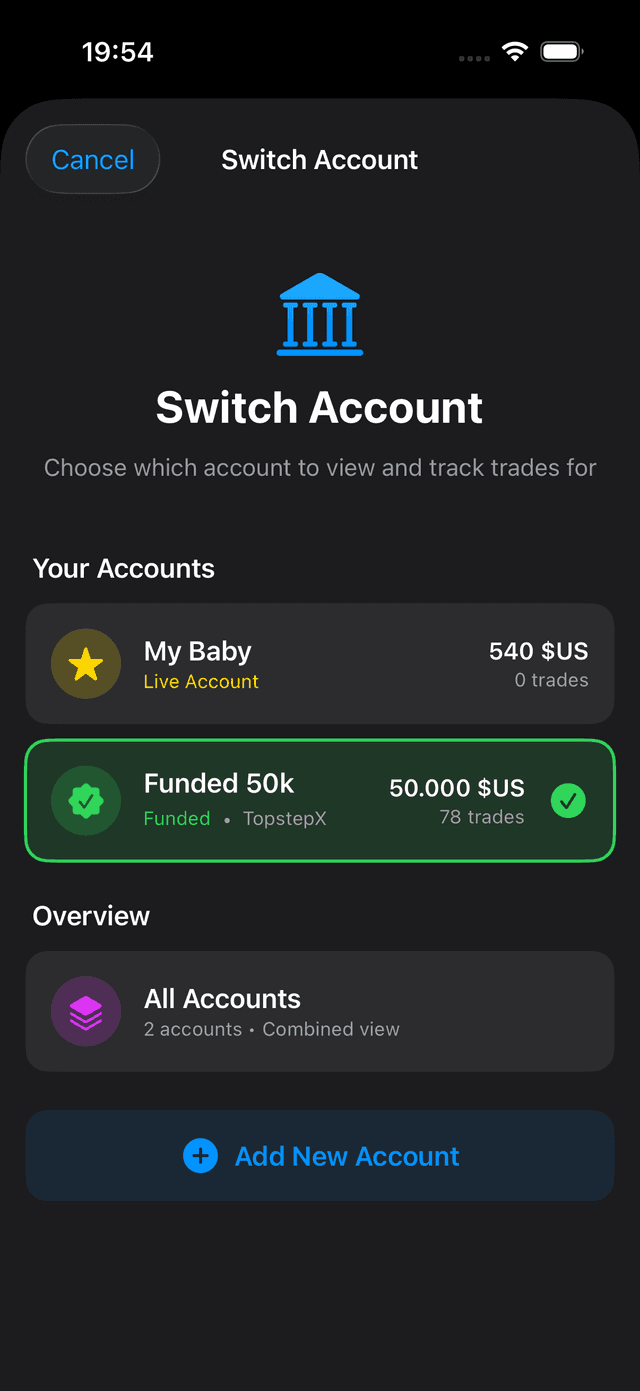Tap the purple stacked layers icon for All Accounts
640x1391 pixels.
(x=86, y=1011)
